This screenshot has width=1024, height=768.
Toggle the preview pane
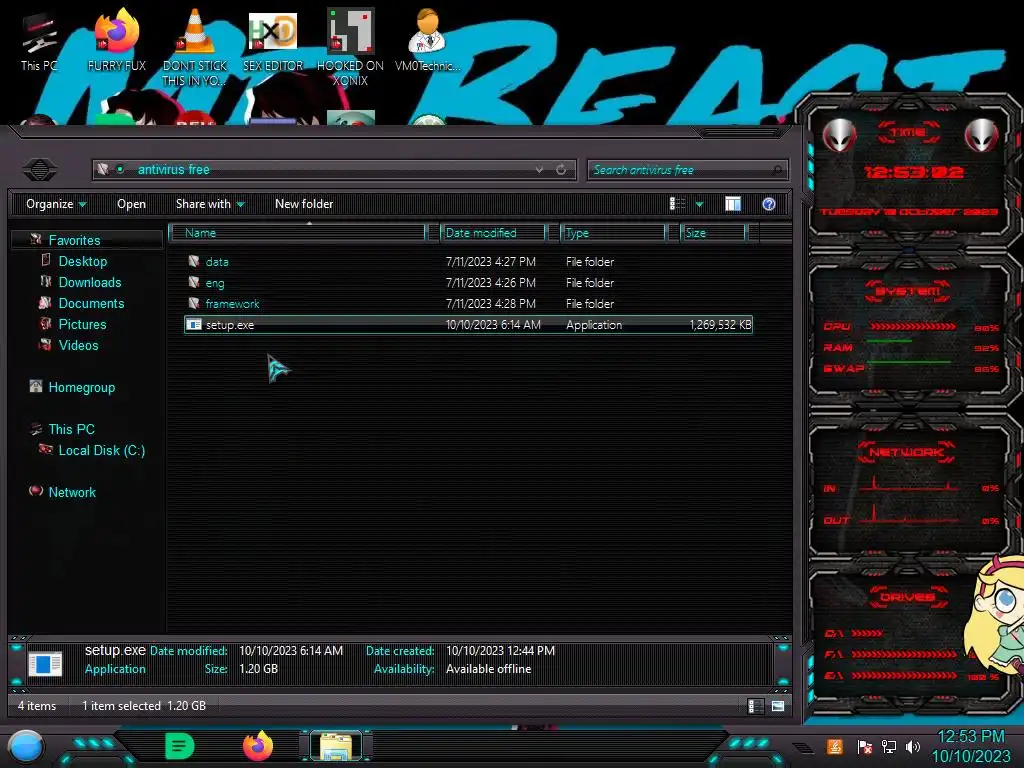point(733,204)
